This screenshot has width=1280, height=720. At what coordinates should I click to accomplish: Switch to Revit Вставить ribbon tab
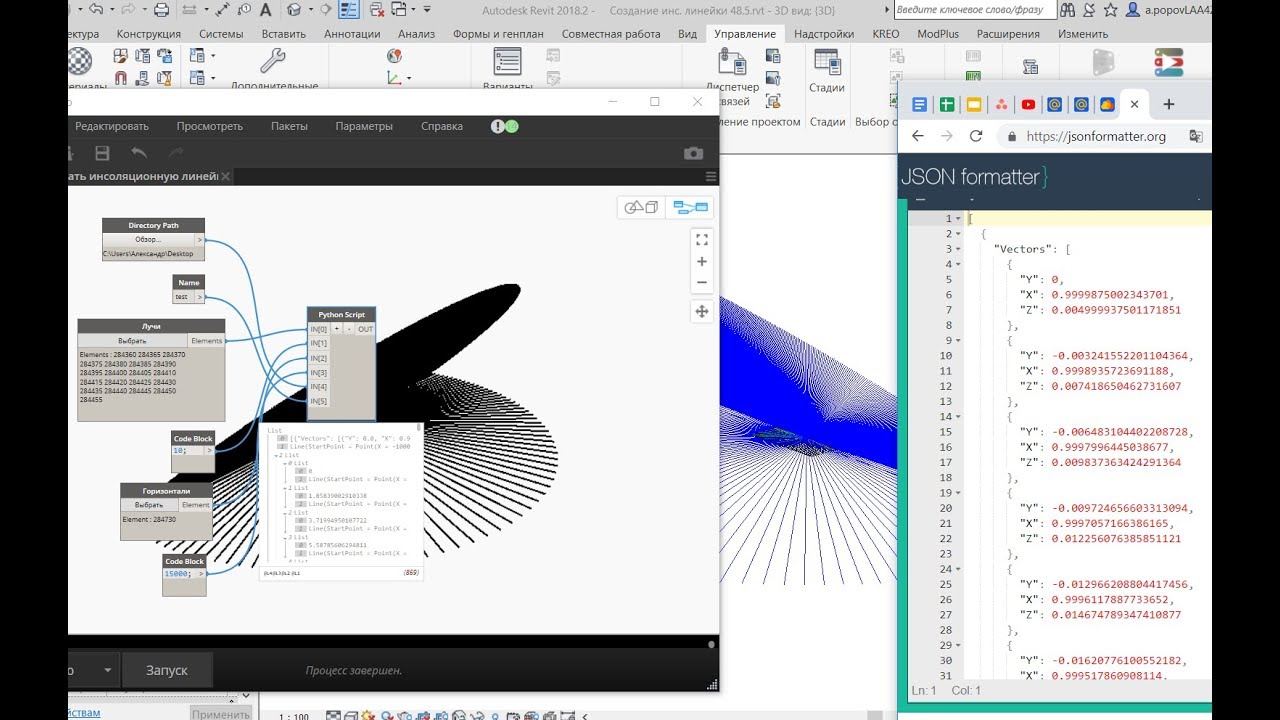click(283, 33)
